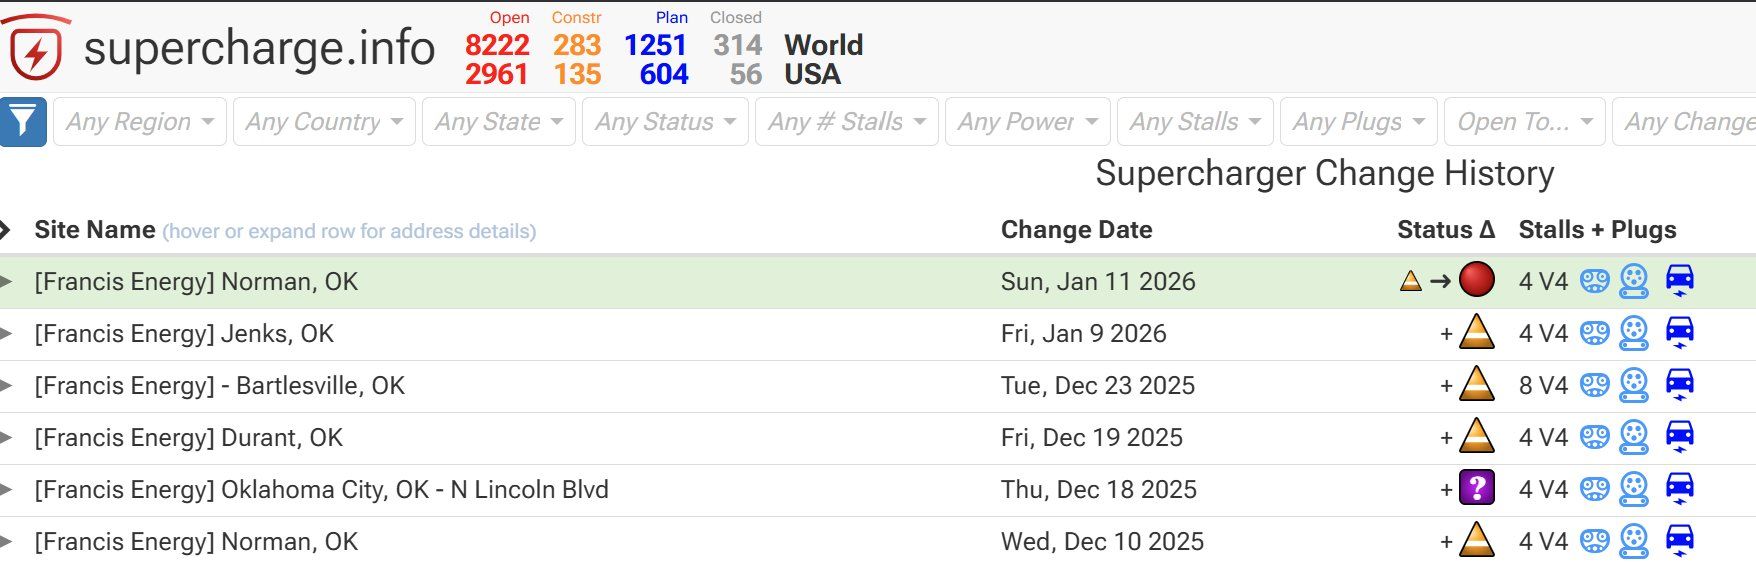Screen dimensions: 1756x578
Task: Open the Any Region dropdown
Action: pyautogui.click(x=140, y=122)
